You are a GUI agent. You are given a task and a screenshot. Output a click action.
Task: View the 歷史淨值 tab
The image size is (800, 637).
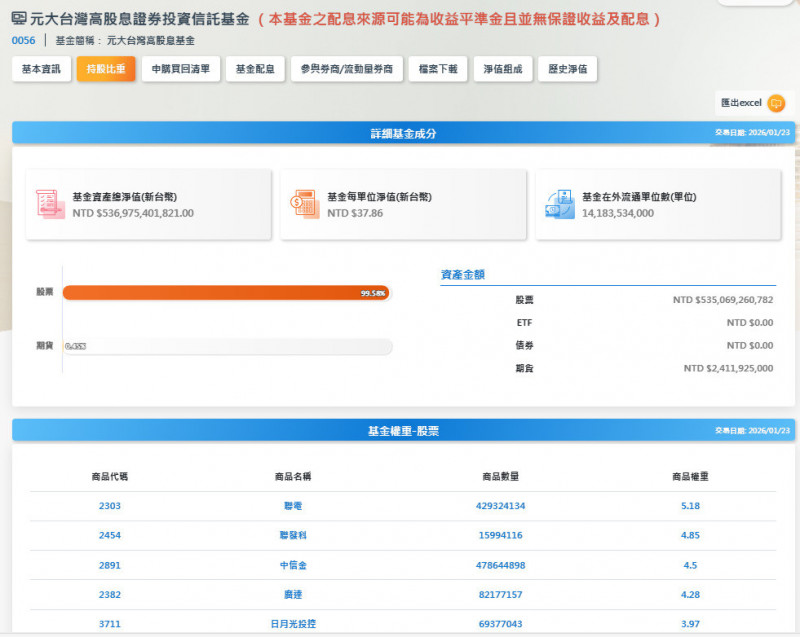pos(567,69)
